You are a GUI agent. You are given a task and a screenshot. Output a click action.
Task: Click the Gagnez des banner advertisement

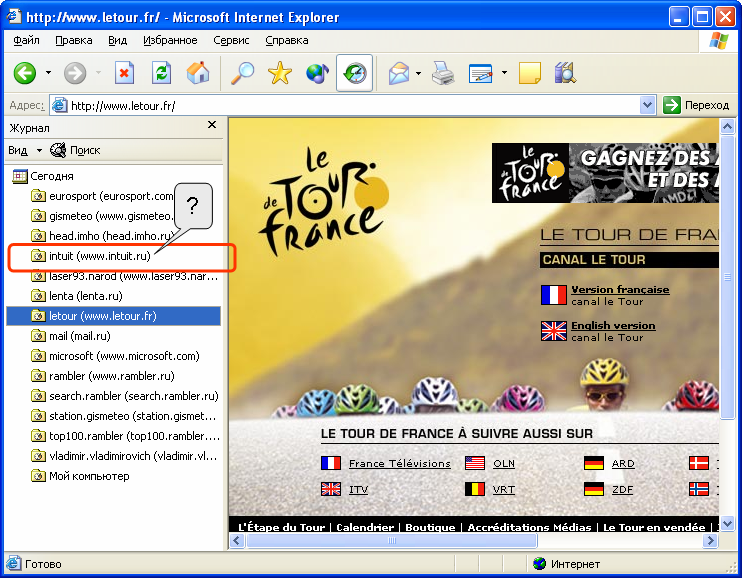(605, 173)
